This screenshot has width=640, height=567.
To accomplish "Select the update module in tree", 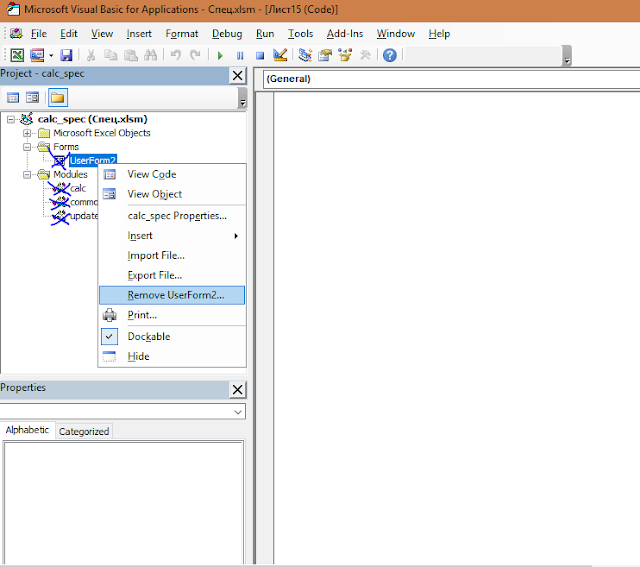I will 84,216.
